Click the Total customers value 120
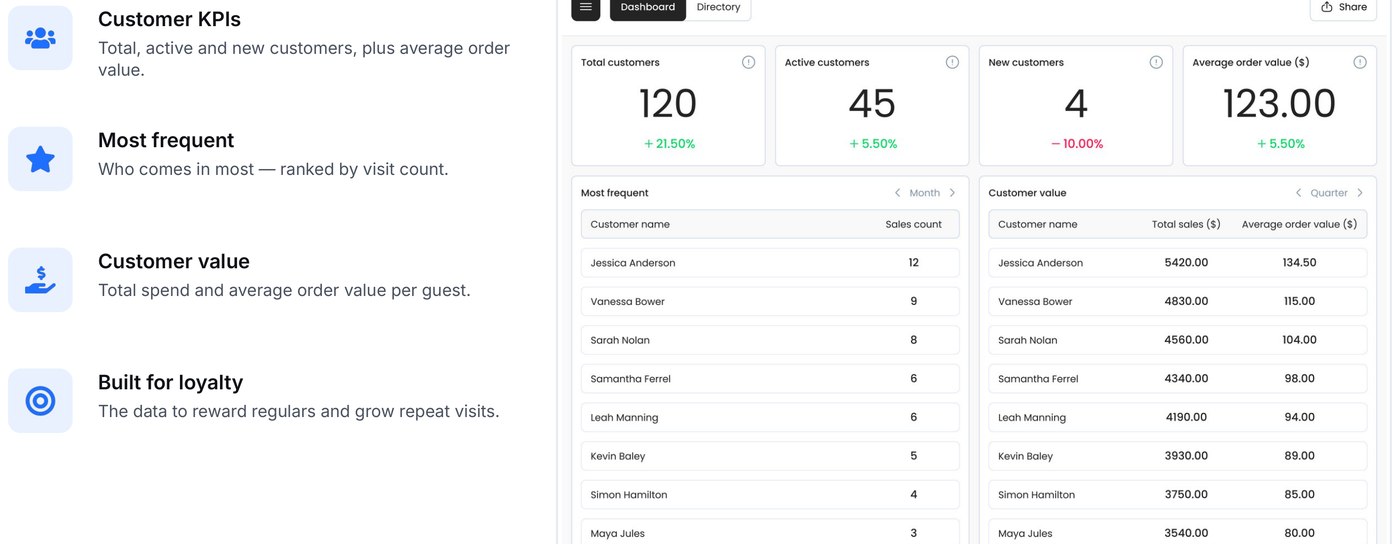 667,104
